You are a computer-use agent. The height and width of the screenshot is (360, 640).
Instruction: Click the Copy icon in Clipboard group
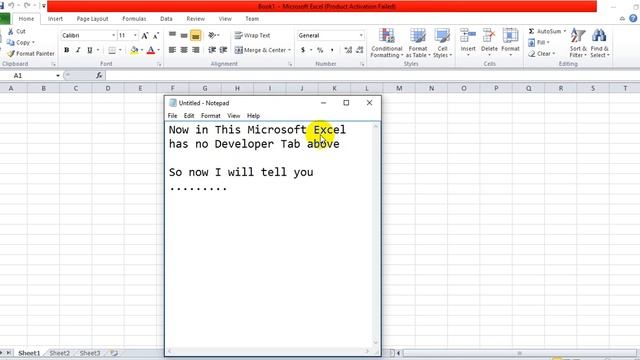tap(11, 42)
